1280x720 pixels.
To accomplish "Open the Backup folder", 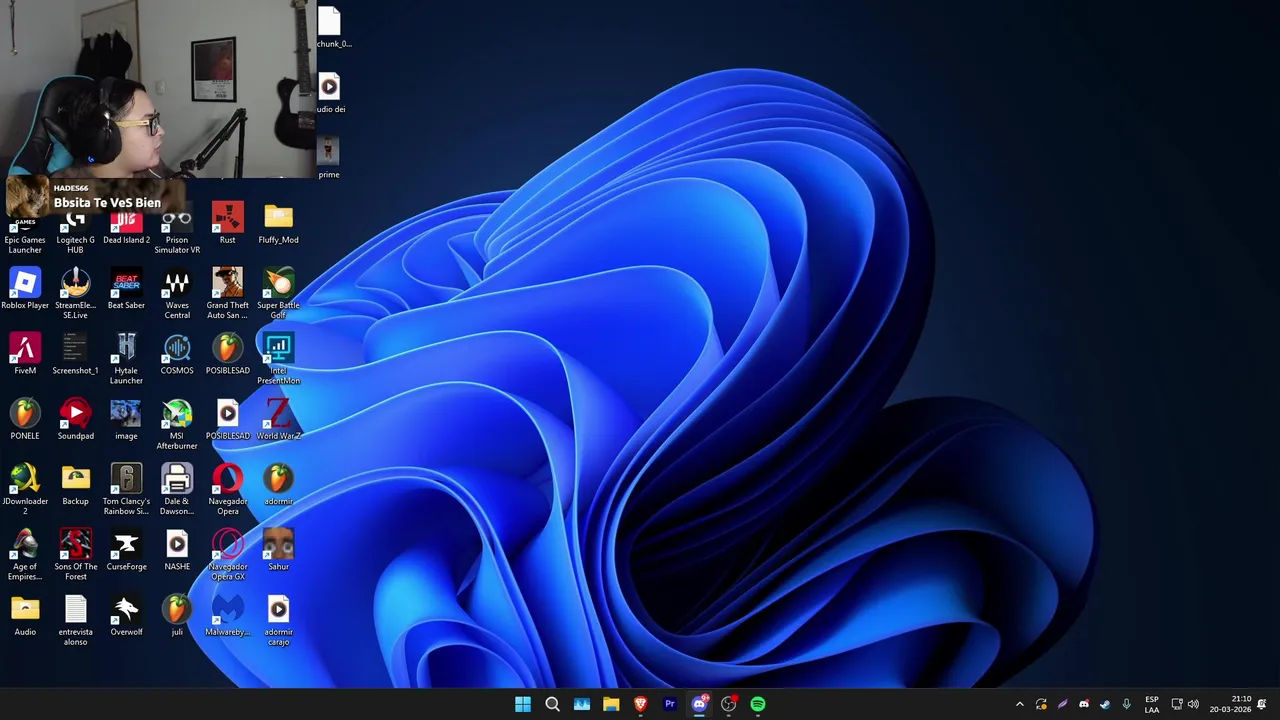I will click(75, 485).
